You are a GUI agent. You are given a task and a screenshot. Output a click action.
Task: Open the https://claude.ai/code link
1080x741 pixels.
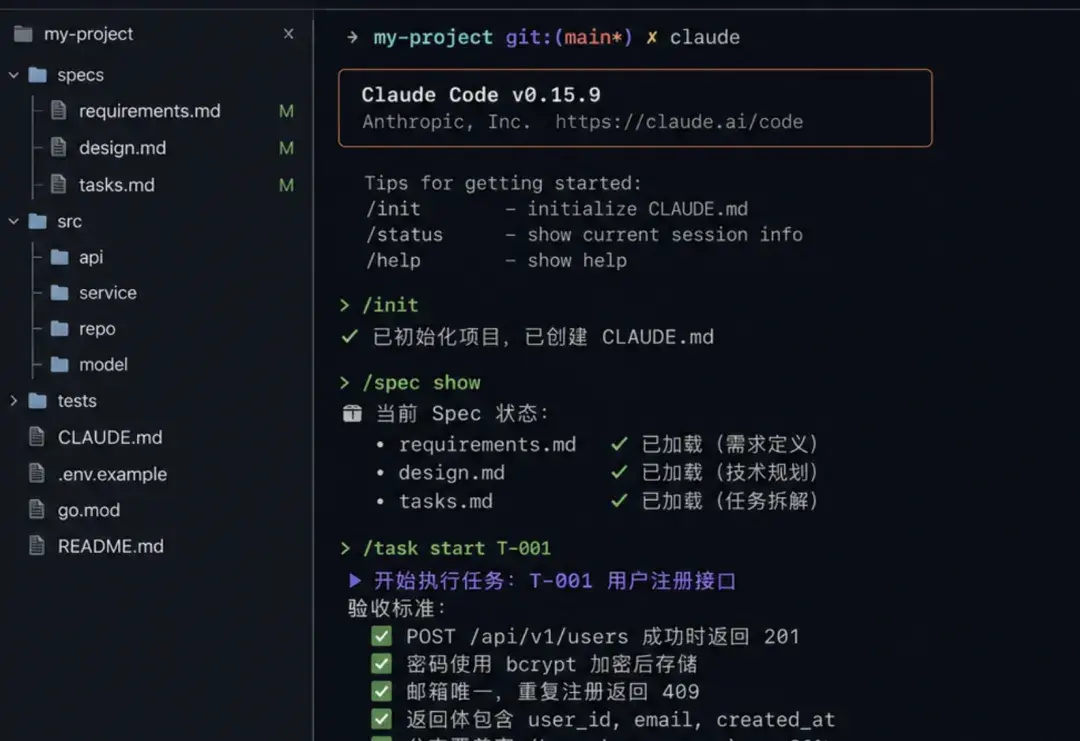click(x=679, y=122)
